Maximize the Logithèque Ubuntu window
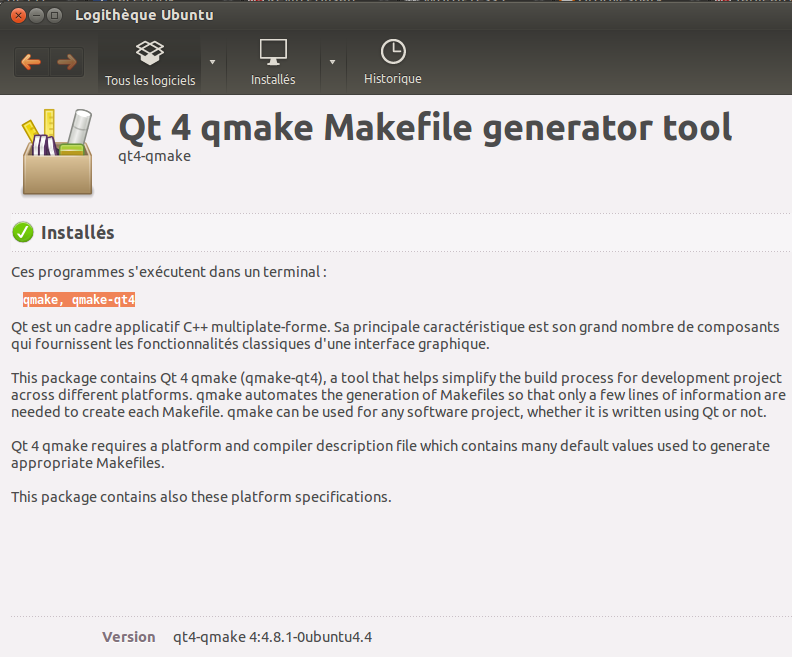This screenshot has width=792, height=657. click(x=54, y=16)
